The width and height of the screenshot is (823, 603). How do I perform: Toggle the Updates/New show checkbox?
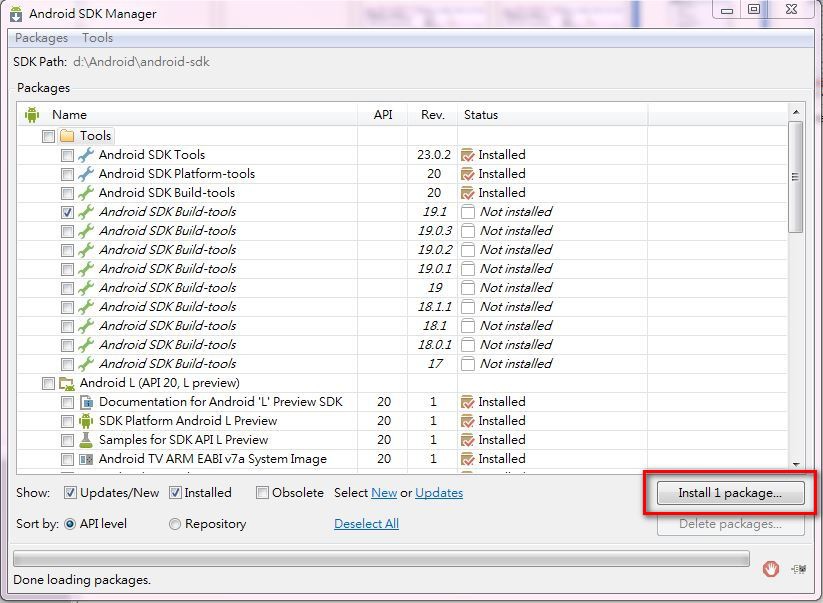[x=70, y=493]
